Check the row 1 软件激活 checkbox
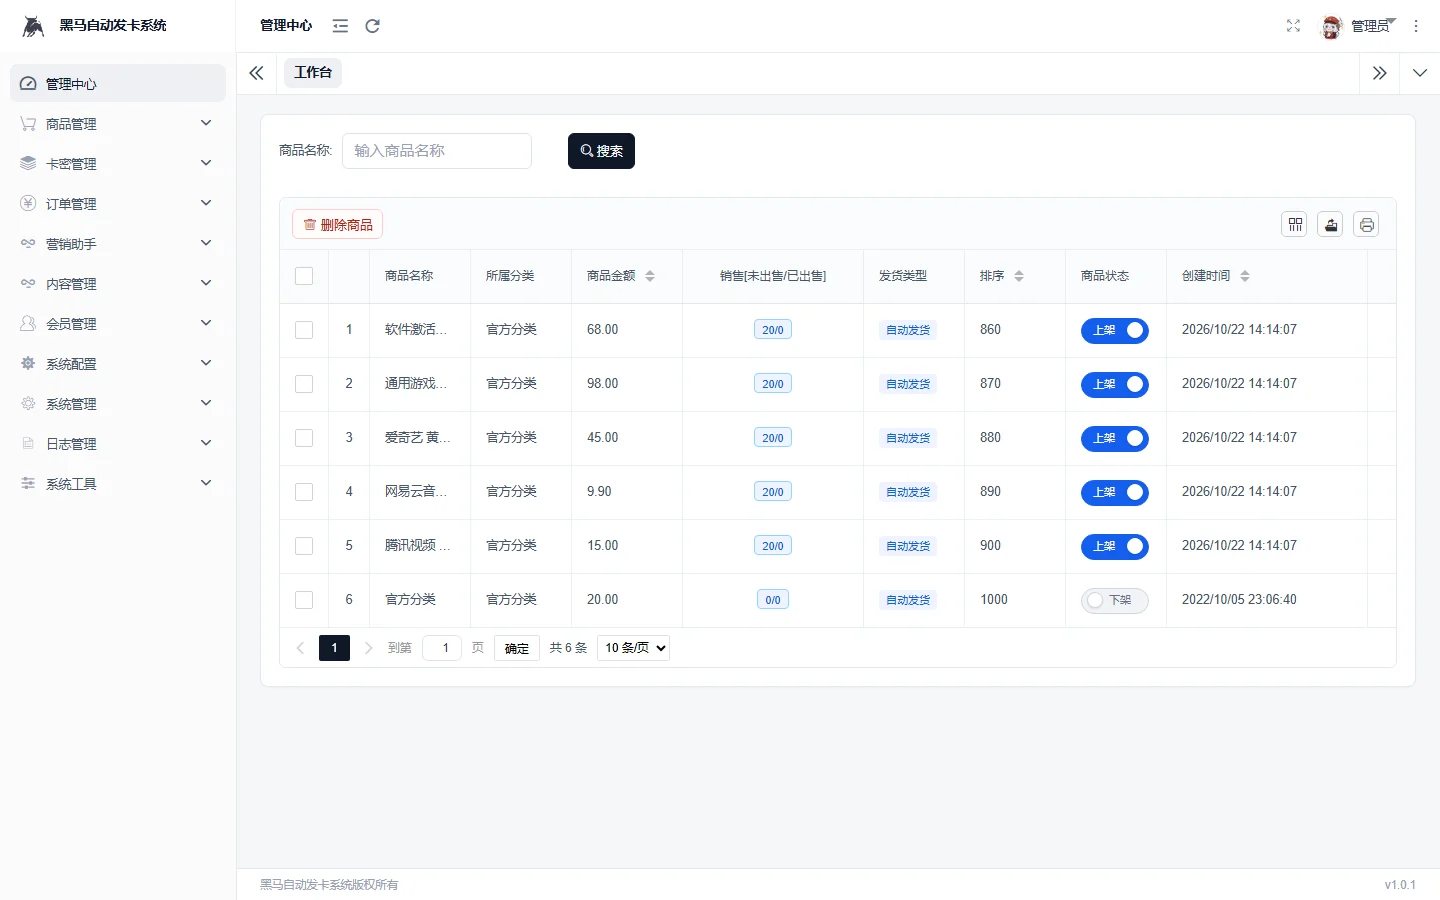1440x900 pixels. [304, 330]
